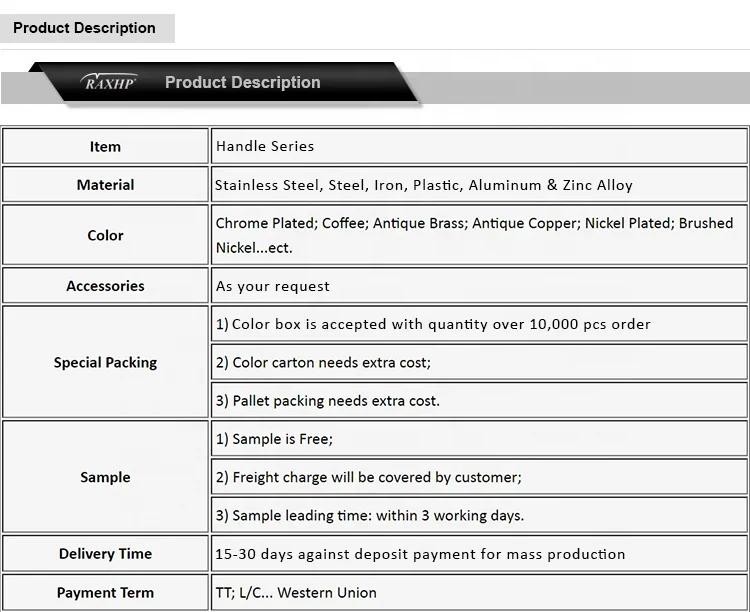
Task: Click the 15-30 days delivery time text
Action: pos(420,554)
